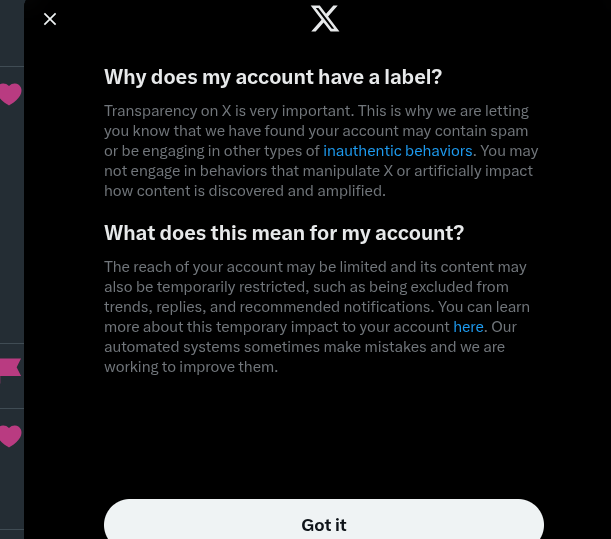Click the topmost pink heart icon

click(10, 94)
